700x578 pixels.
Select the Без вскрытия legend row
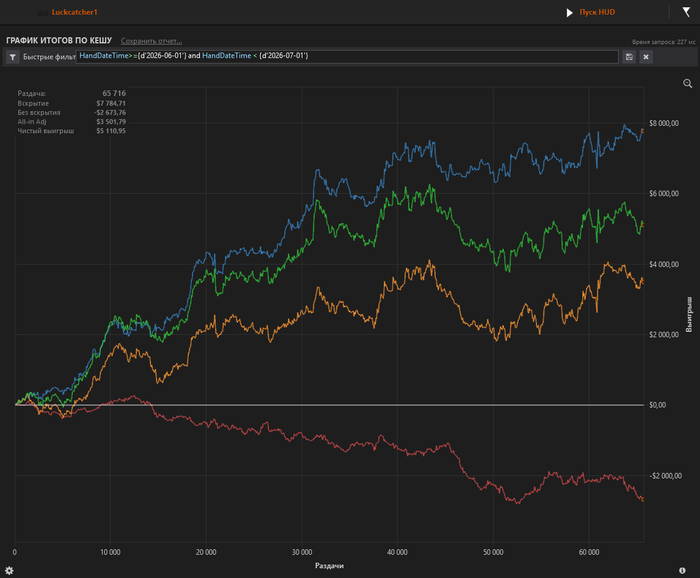(x=71, y=112)
